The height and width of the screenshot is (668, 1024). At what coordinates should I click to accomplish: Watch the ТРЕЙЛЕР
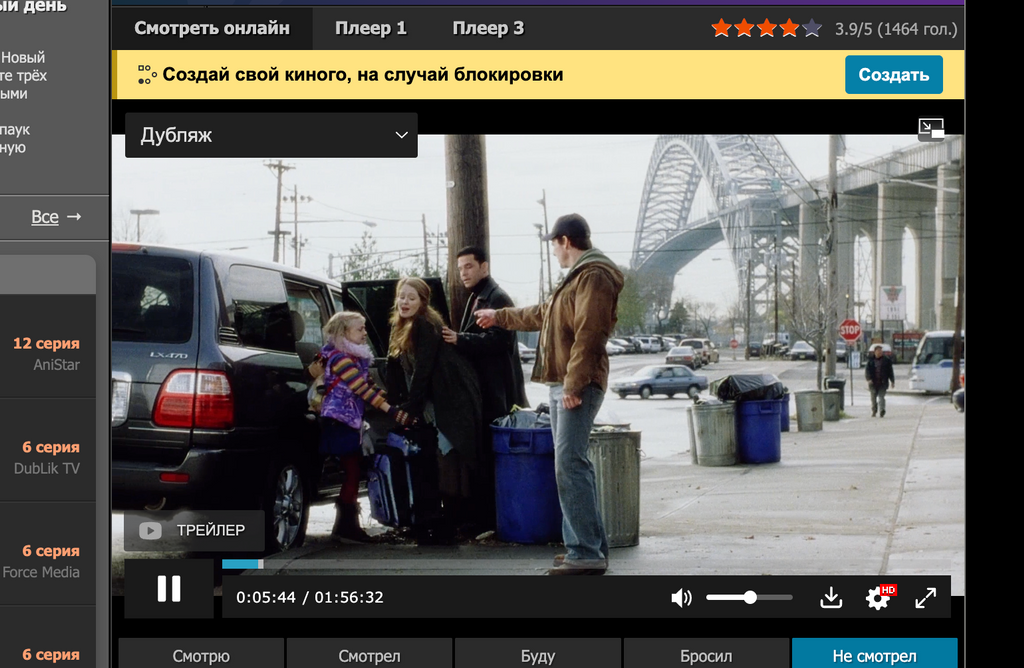pos(194,530)
